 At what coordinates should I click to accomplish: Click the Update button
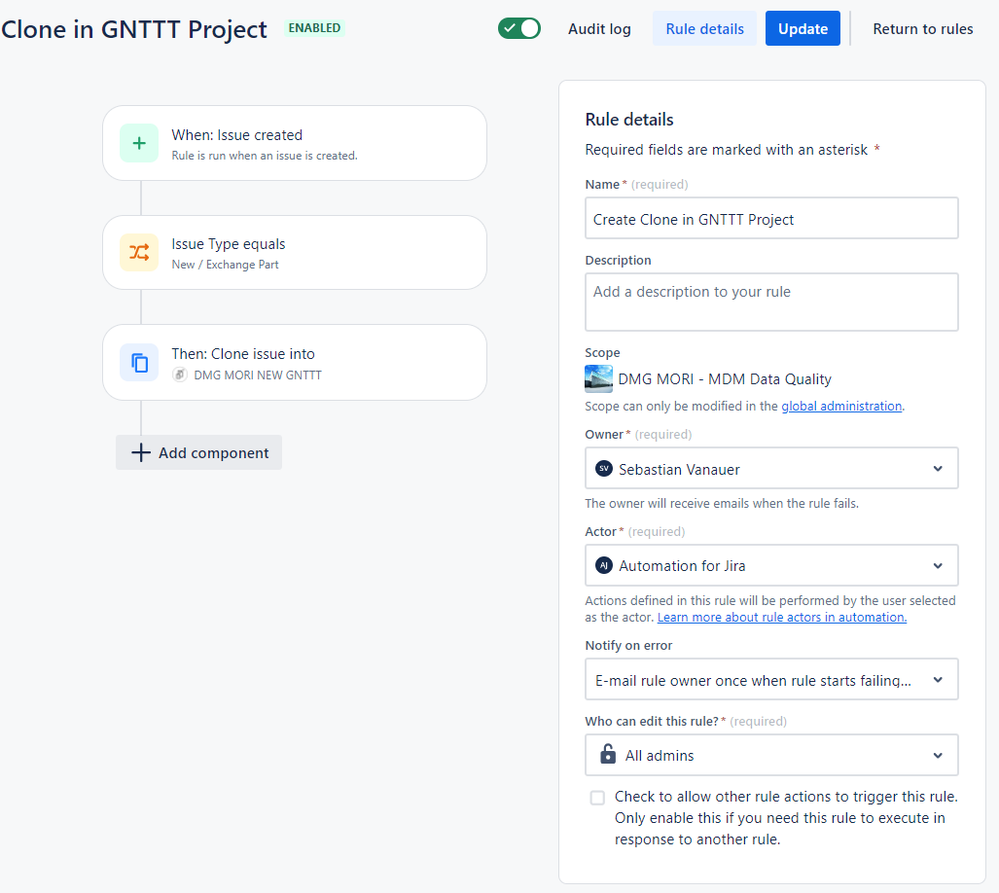[803, 29]
